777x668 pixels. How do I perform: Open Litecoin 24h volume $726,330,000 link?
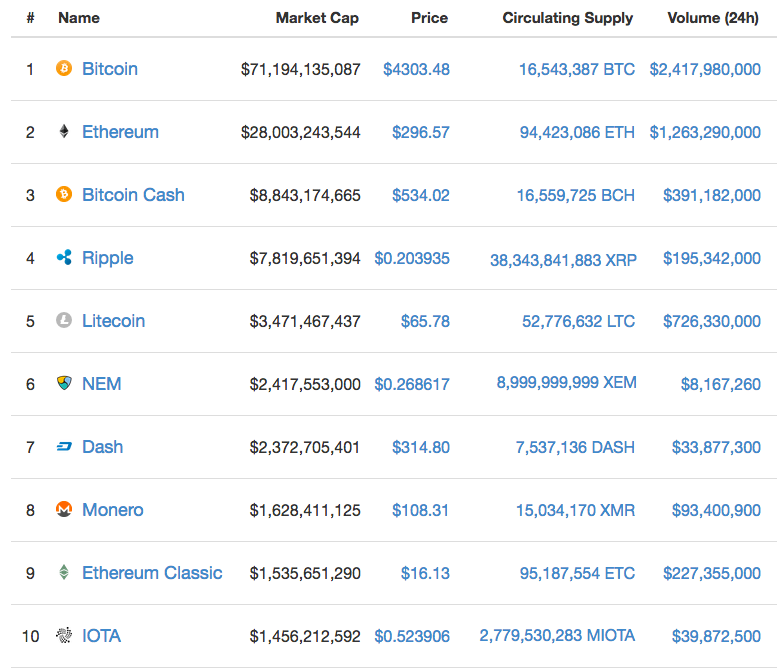[x=712, y=321]
